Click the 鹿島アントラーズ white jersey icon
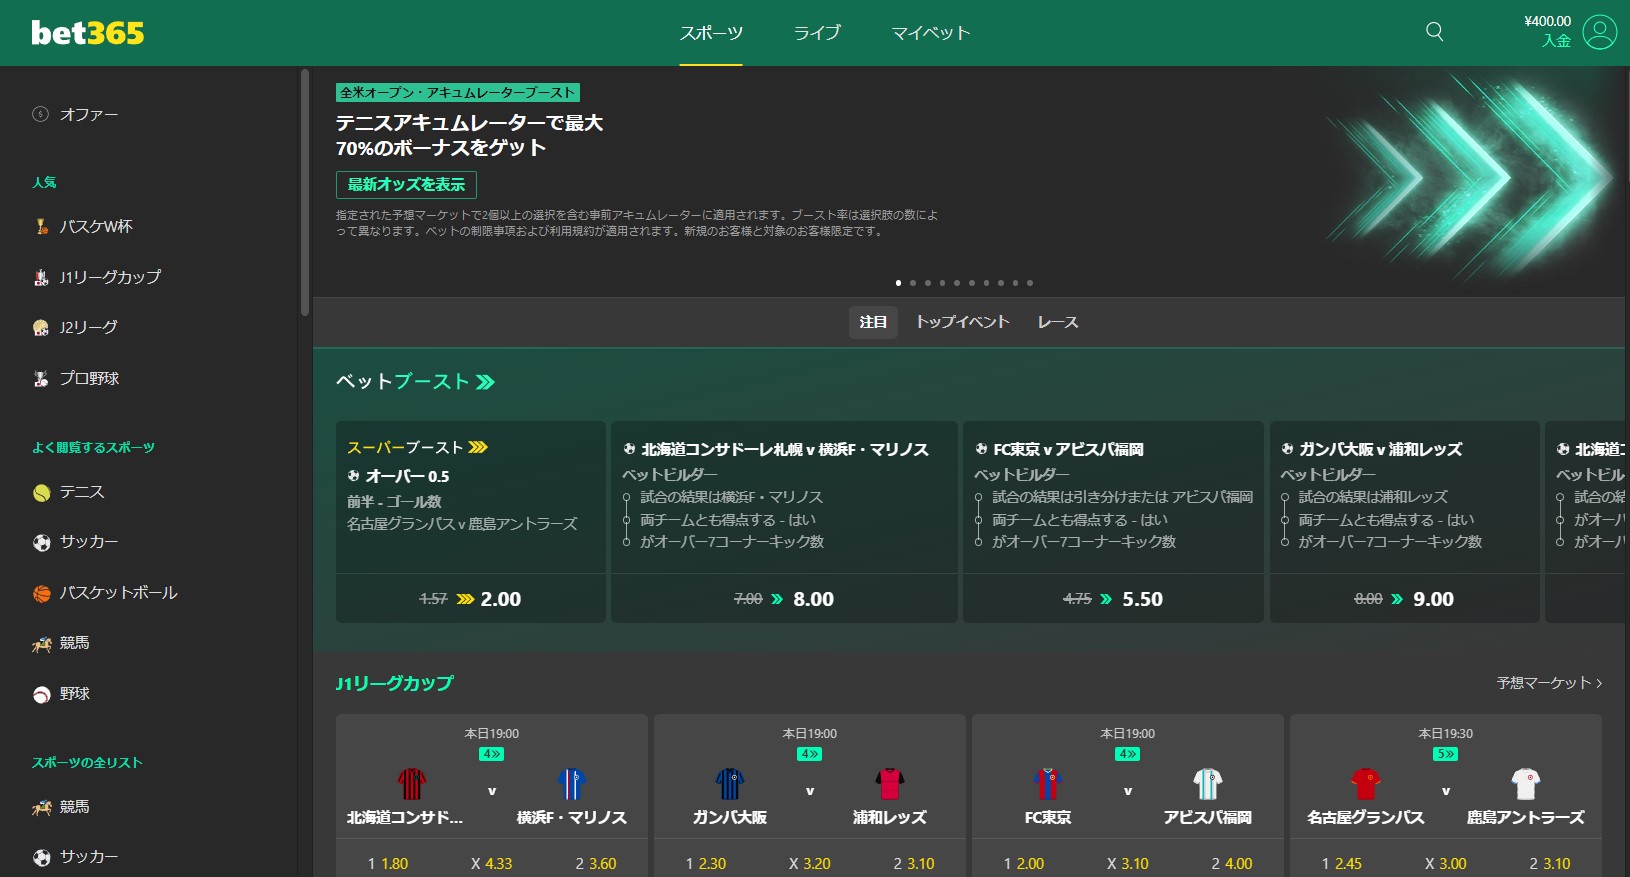1630x877 pixels. pos(1525,783)
